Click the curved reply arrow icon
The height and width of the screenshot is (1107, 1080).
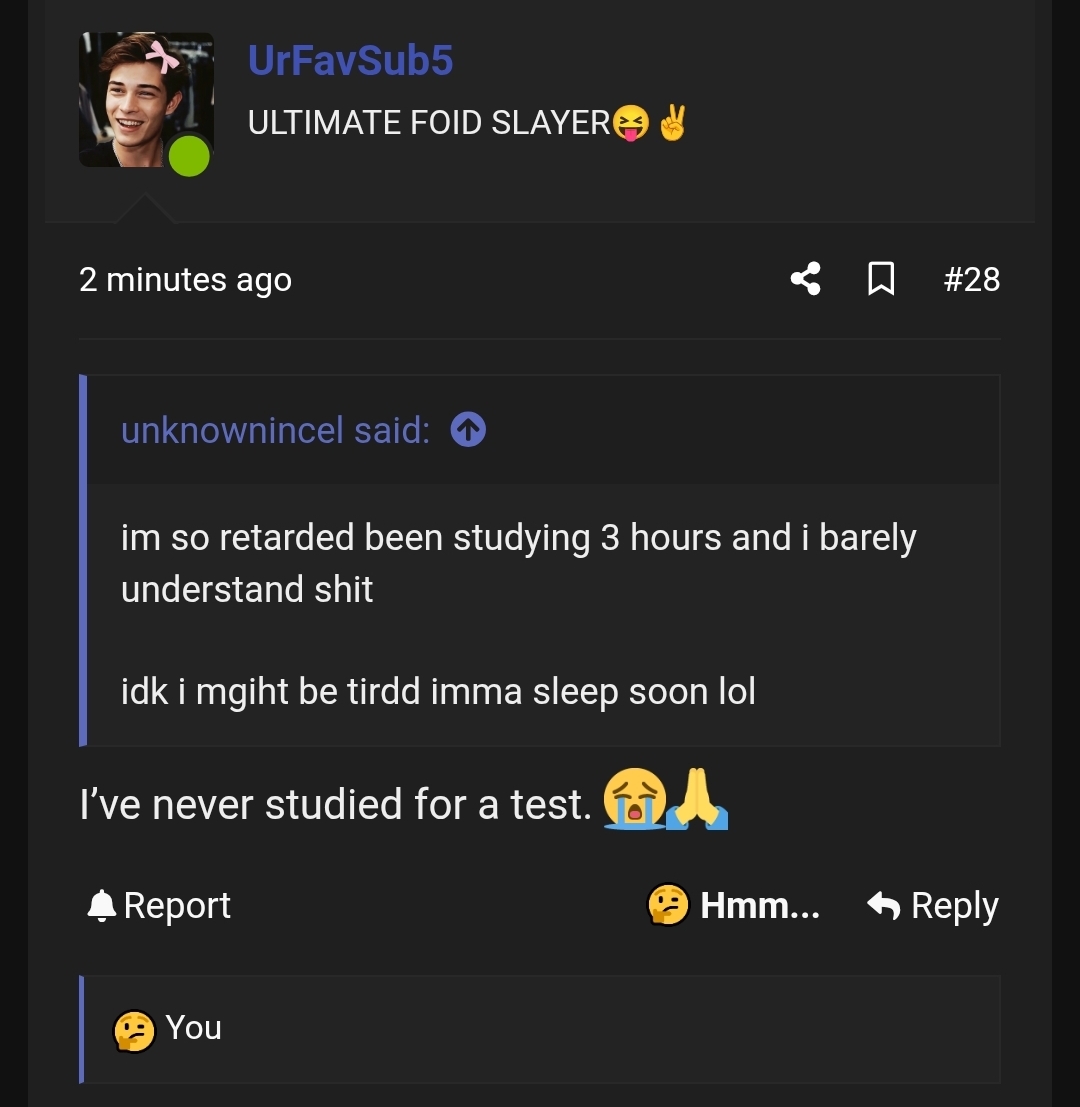(x=884, y=906)
